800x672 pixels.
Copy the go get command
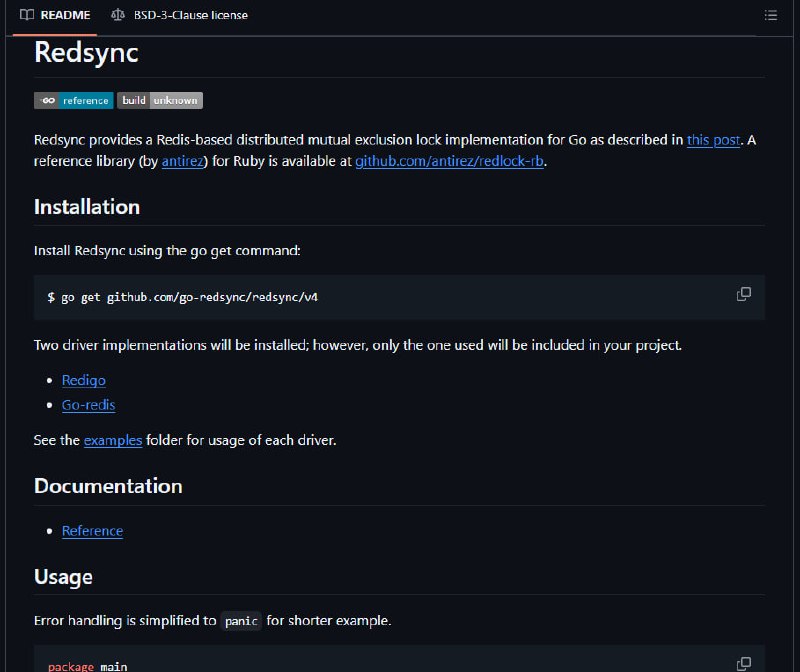click(x=743, y=294)
